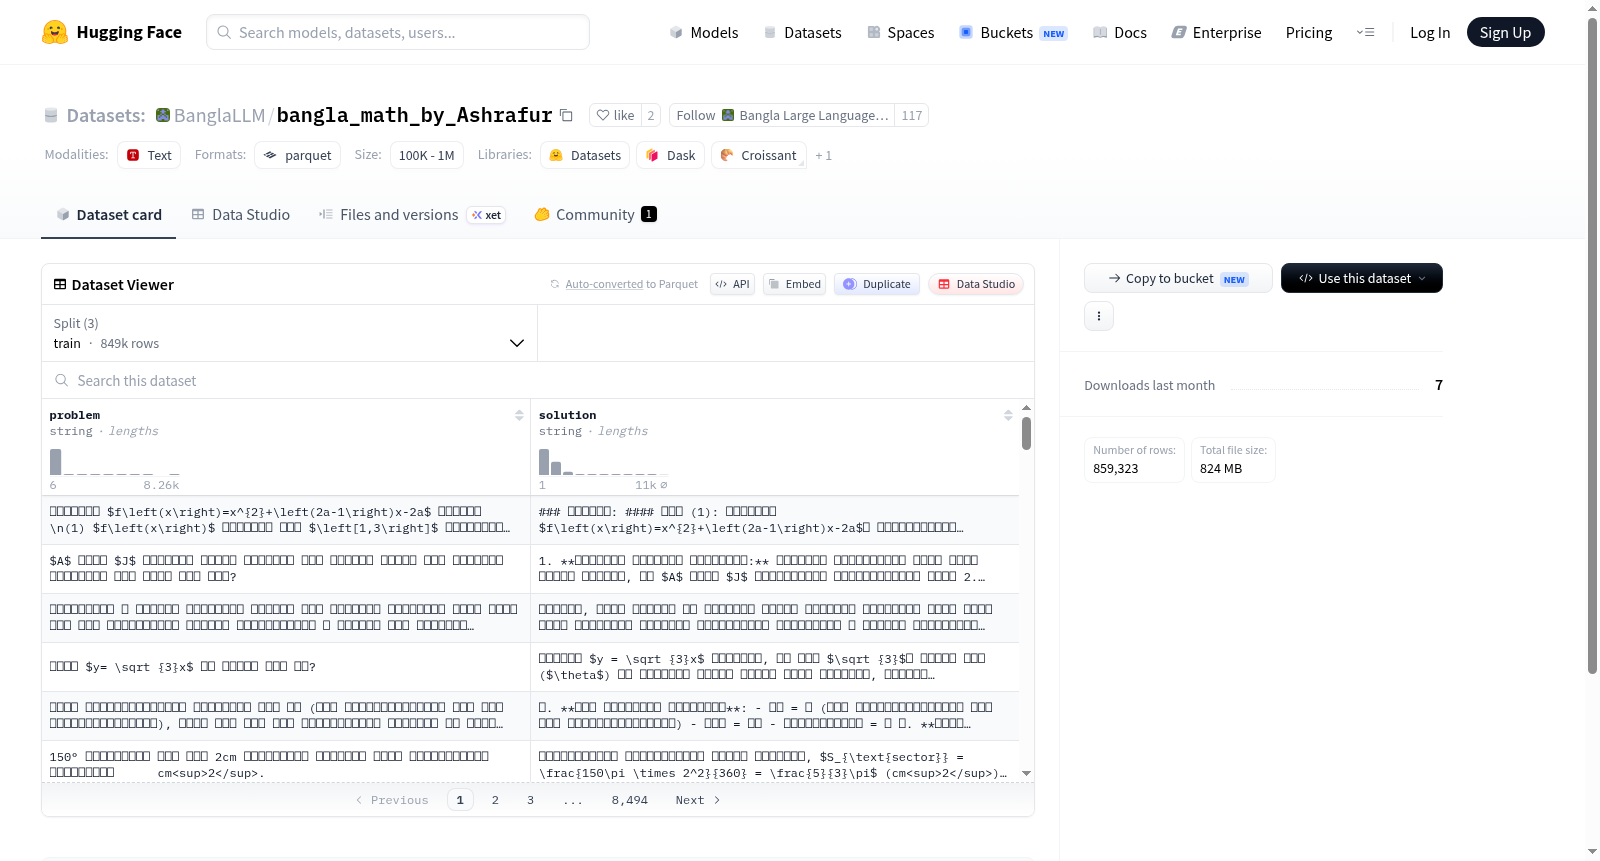Screen dimensions: 1600x861
Task: Click Copy to bucket button
Action: pos(1178,278)
